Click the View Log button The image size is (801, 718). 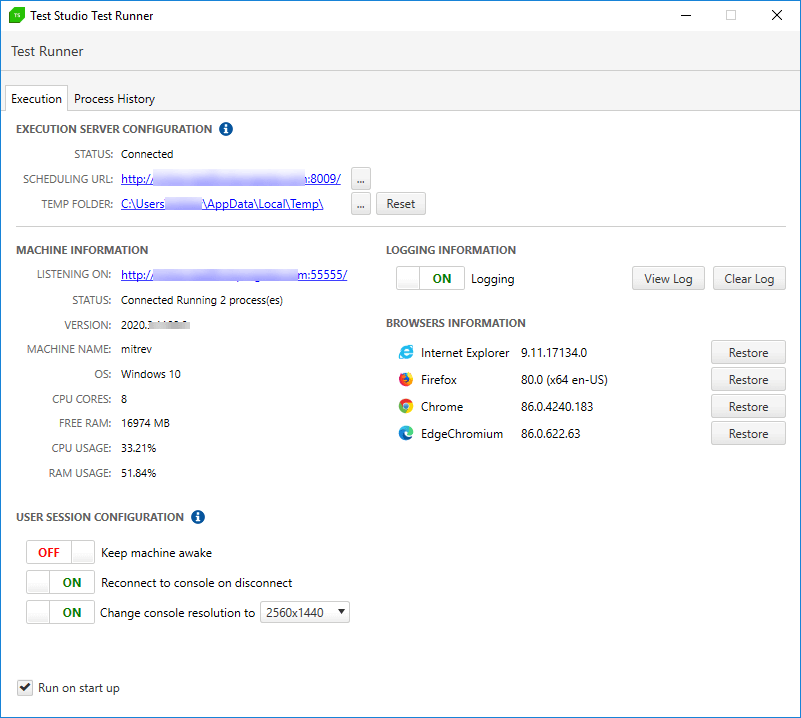pyautogui.click(x=668, y=278)
